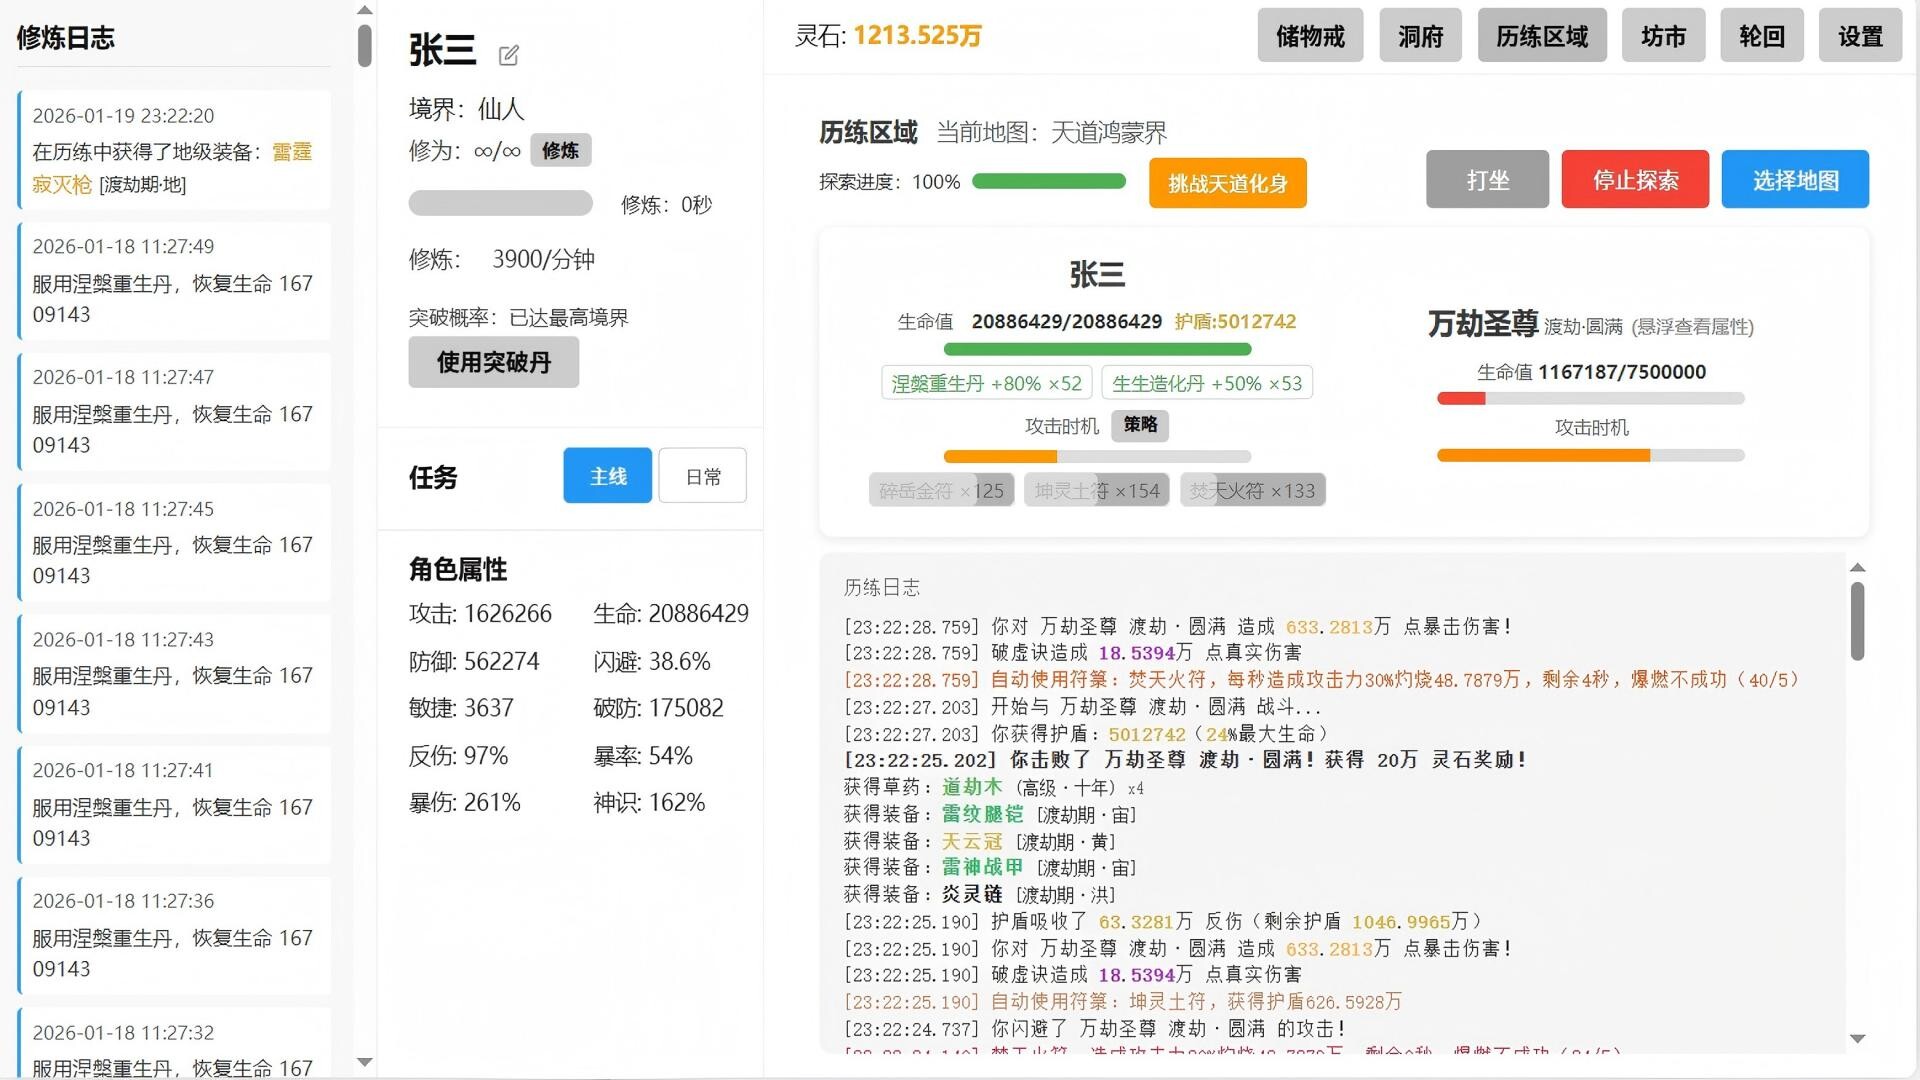
Task: Select the 历练区域 exploration area button
Action: pyautogui.click(x=1541, y=35)
